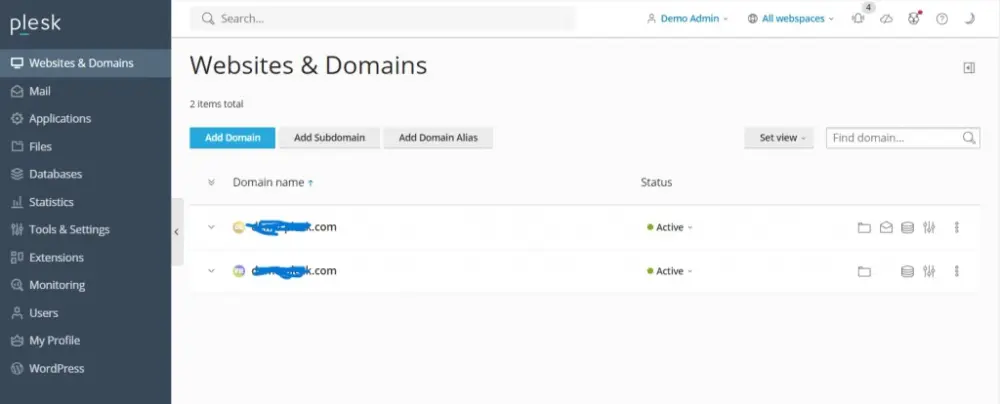Viewport: 1000px width, 404px height.
Task: Open file manager for the first domain
Action: 864,228
